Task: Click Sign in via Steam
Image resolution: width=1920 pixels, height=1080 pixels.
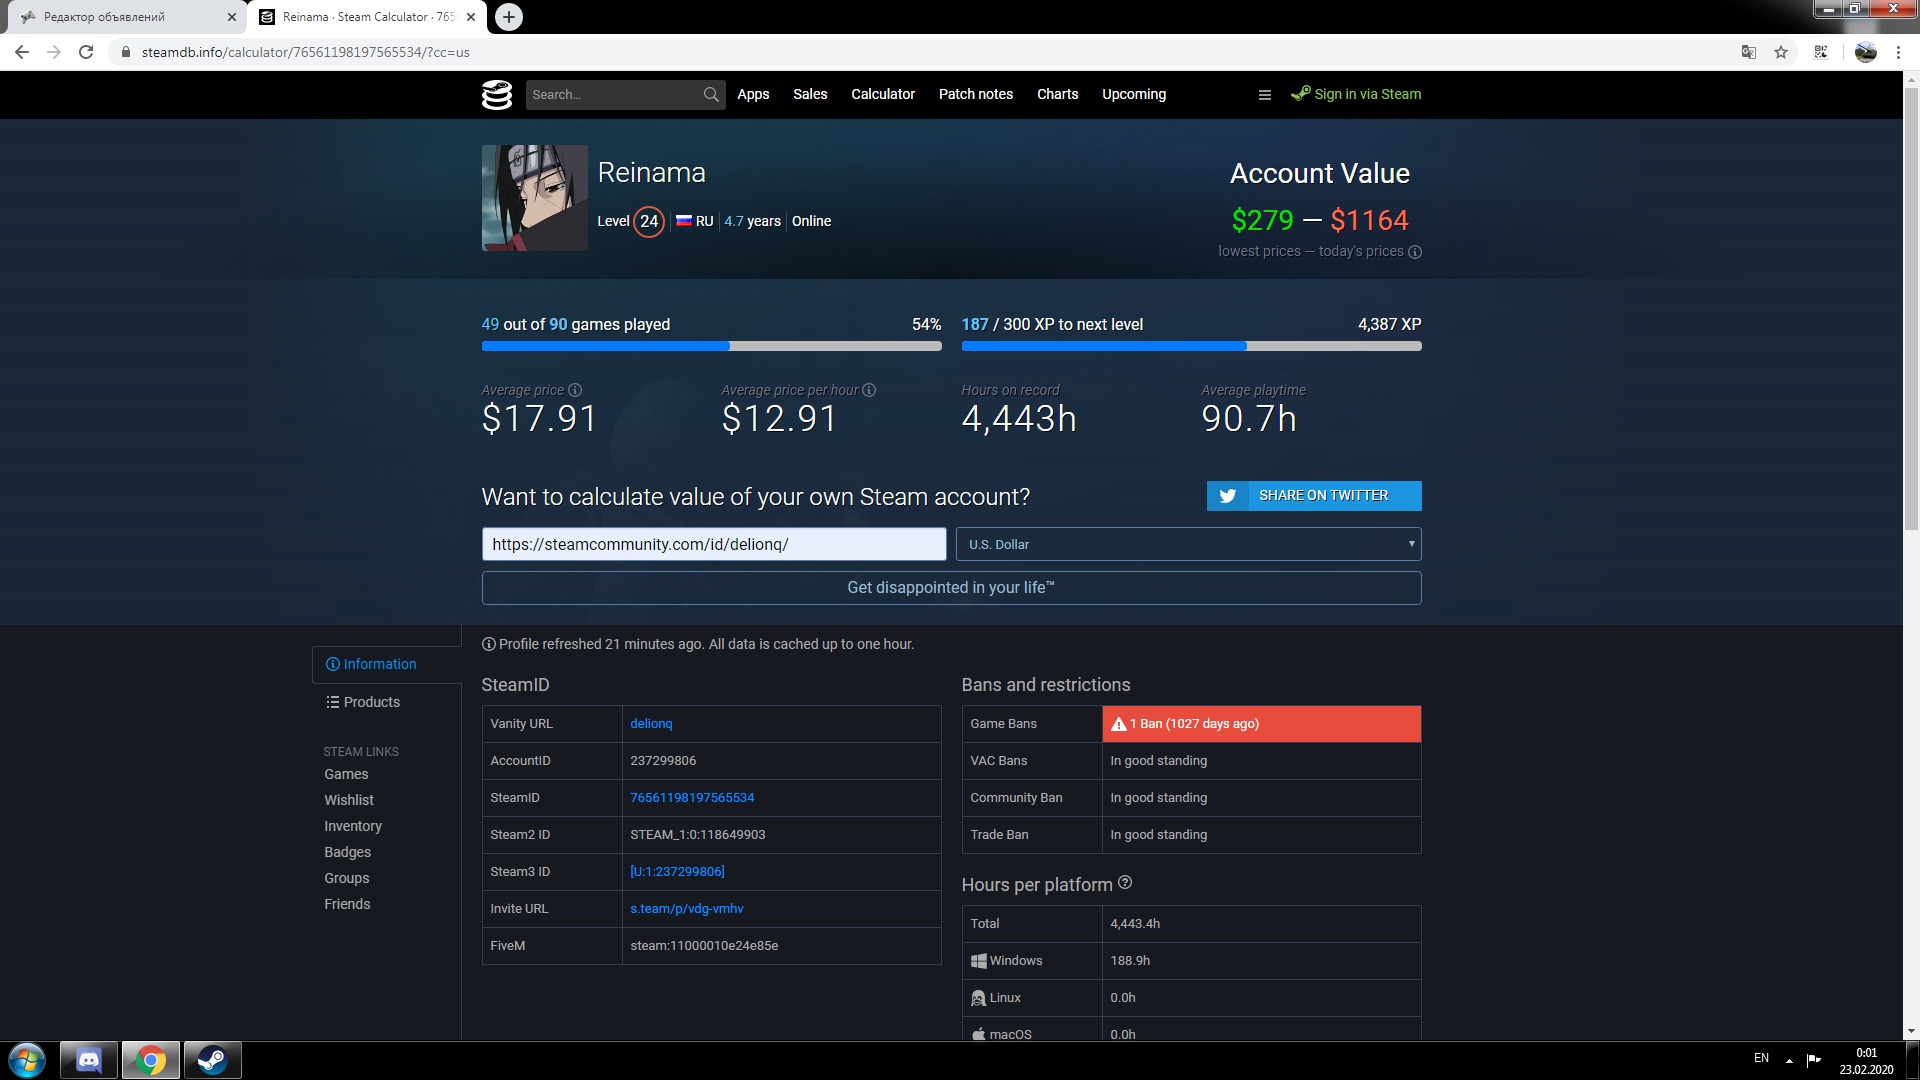Action: coord(1356,94)
